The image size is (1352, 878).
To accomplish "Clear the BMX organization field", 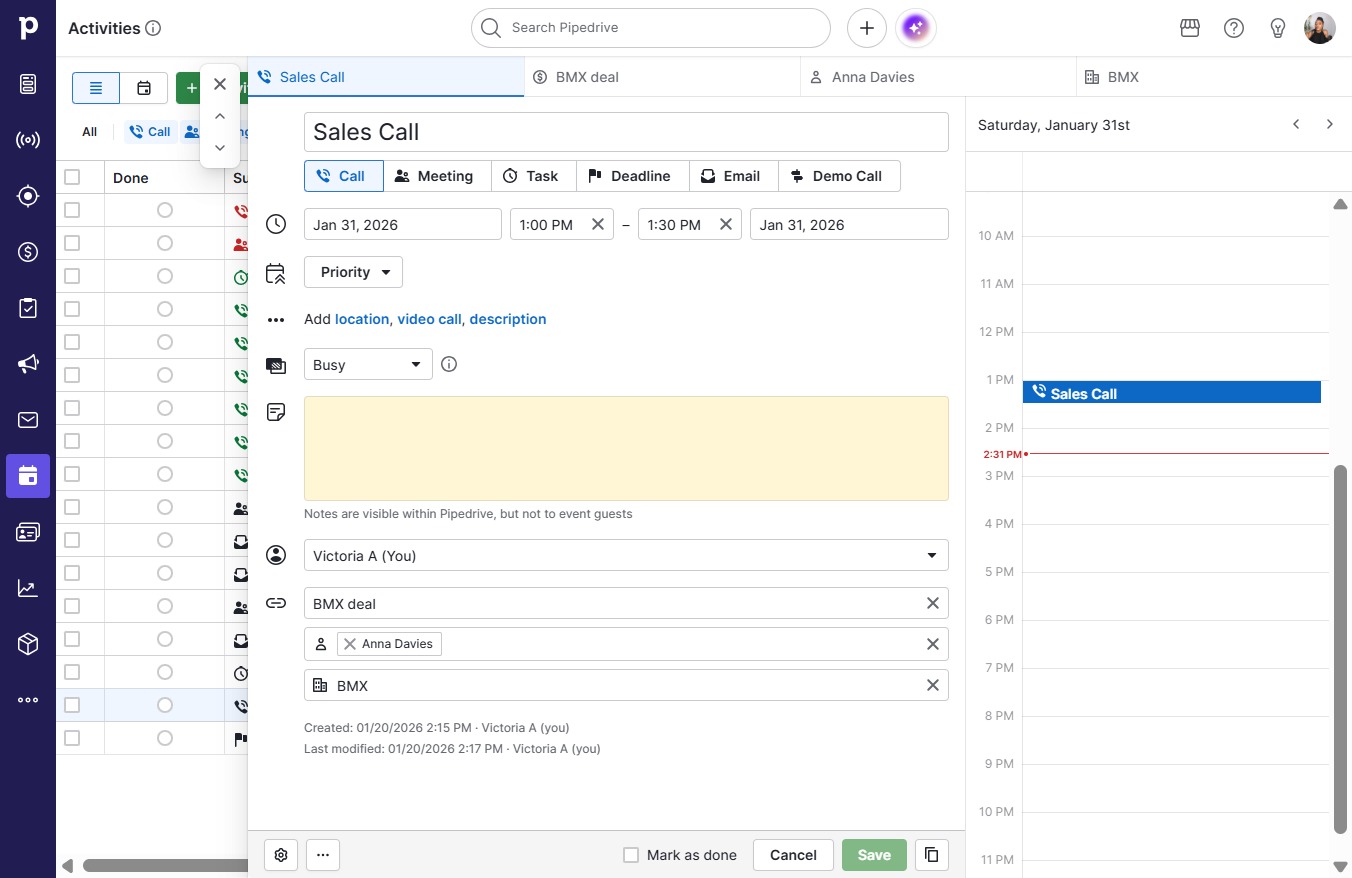I will tap(933, 685).
